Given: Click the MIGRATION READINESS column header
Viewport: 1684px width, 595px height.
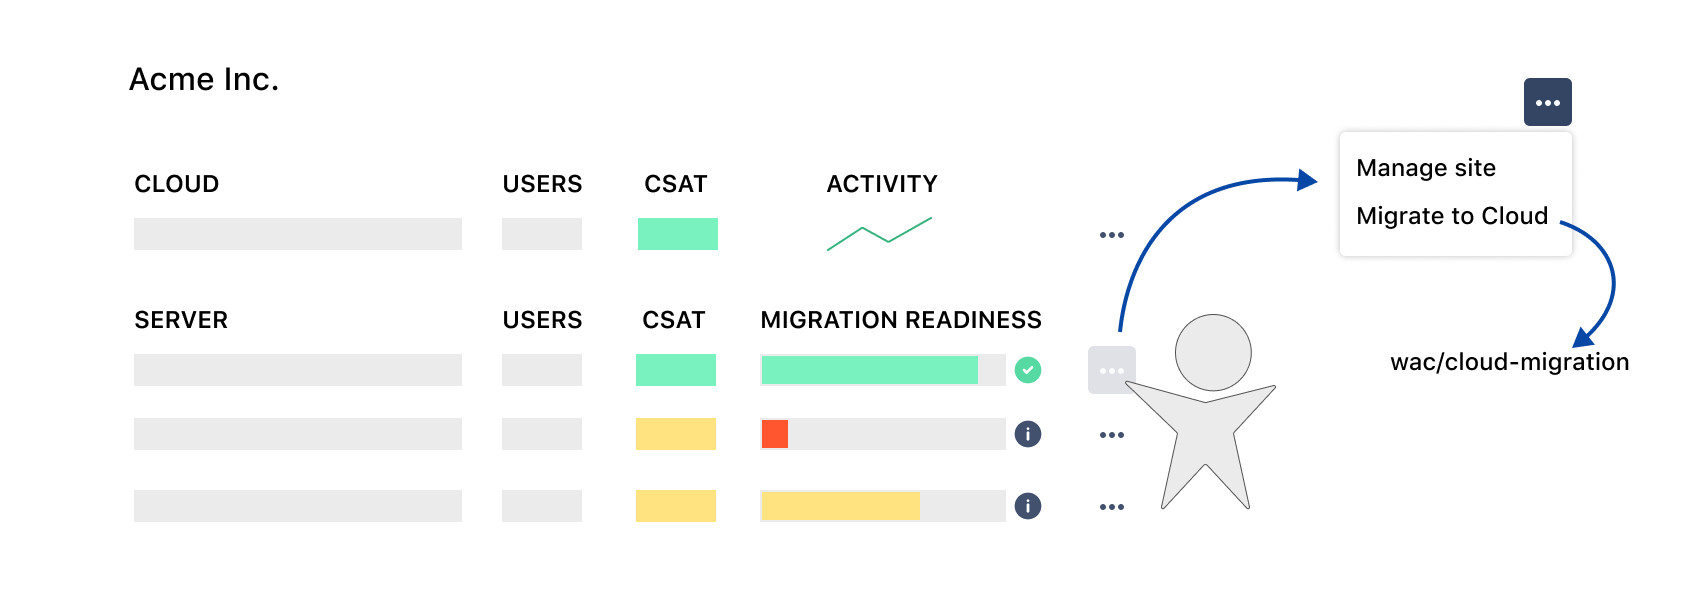Looking at the screenshot, I should (901, 320).
